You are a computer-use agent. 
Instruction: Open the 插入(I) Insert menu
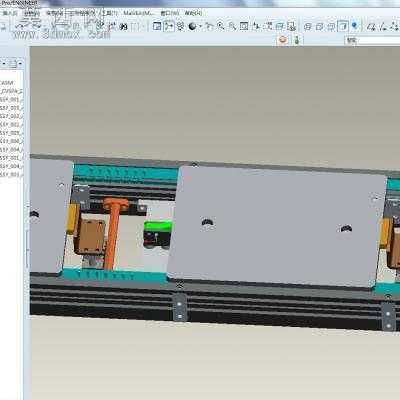10,13
